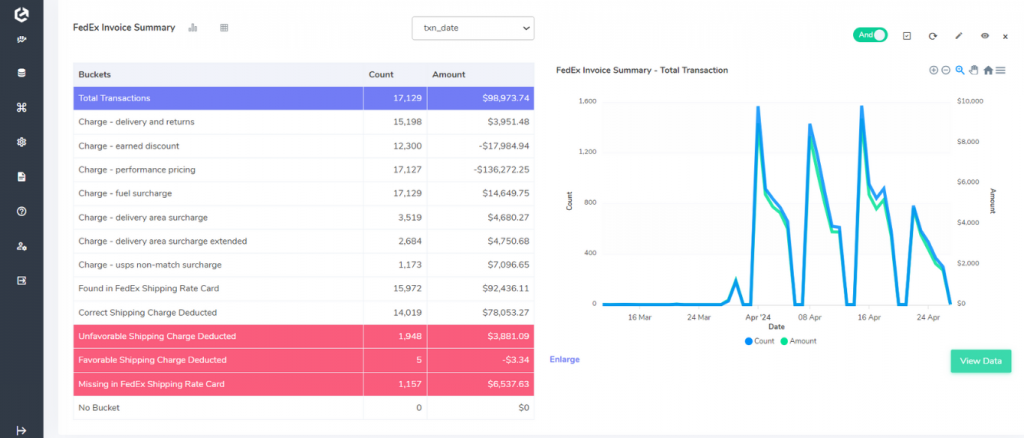Select Found in FedEx Shipping Rate Card
Image resolution: width=1024 pixels, height=438 pixels.
(304, 289)
